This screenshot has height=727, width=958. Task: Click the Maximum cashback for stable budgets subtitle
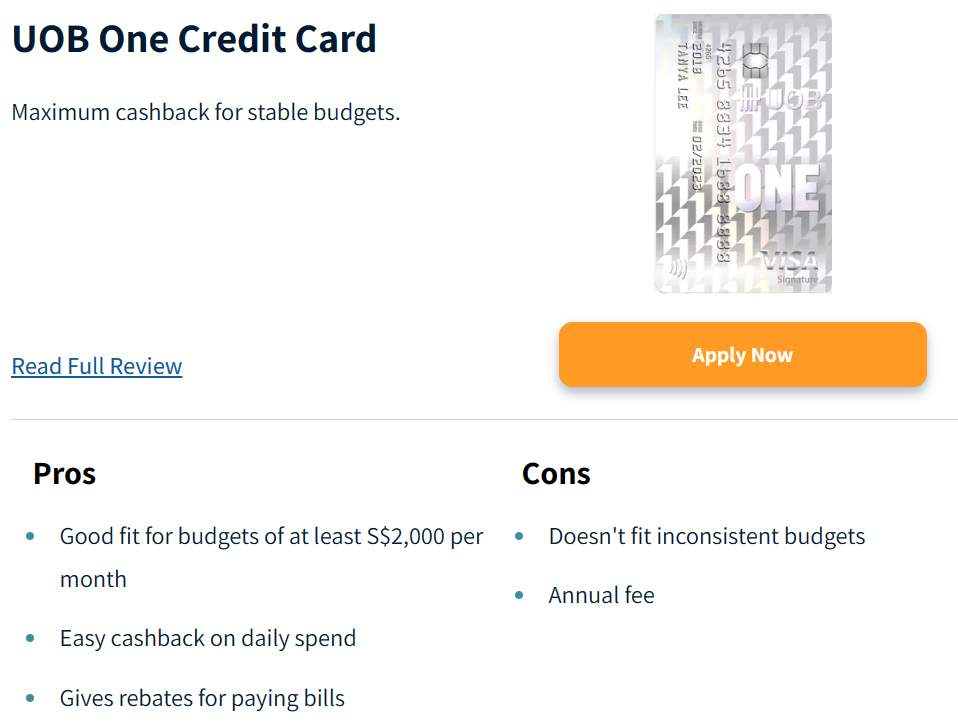pos(206,112)
